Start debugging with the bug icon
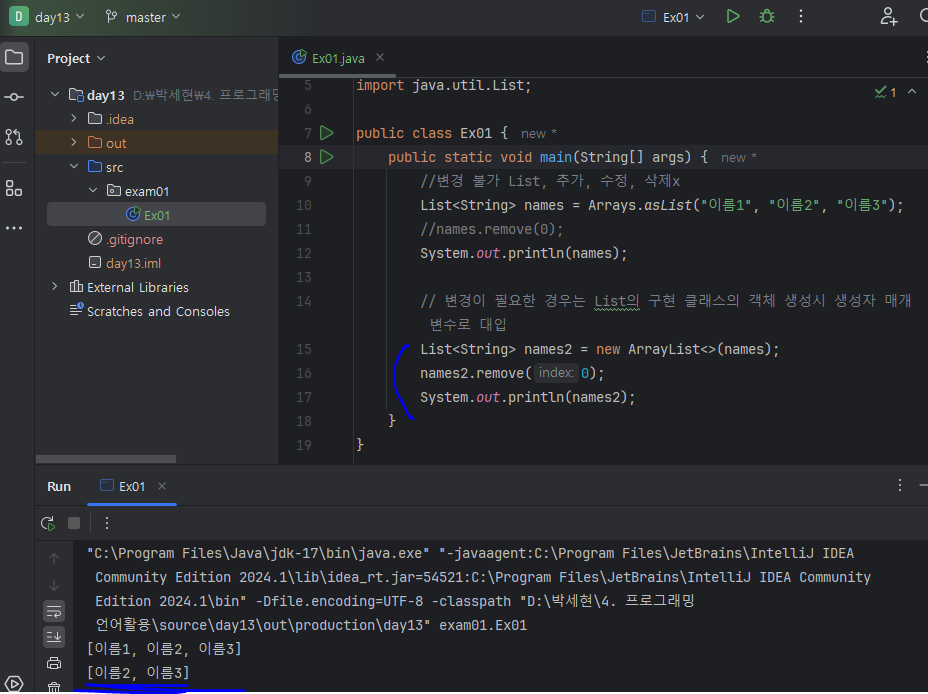The image size is (928, 694). [767, 16]
